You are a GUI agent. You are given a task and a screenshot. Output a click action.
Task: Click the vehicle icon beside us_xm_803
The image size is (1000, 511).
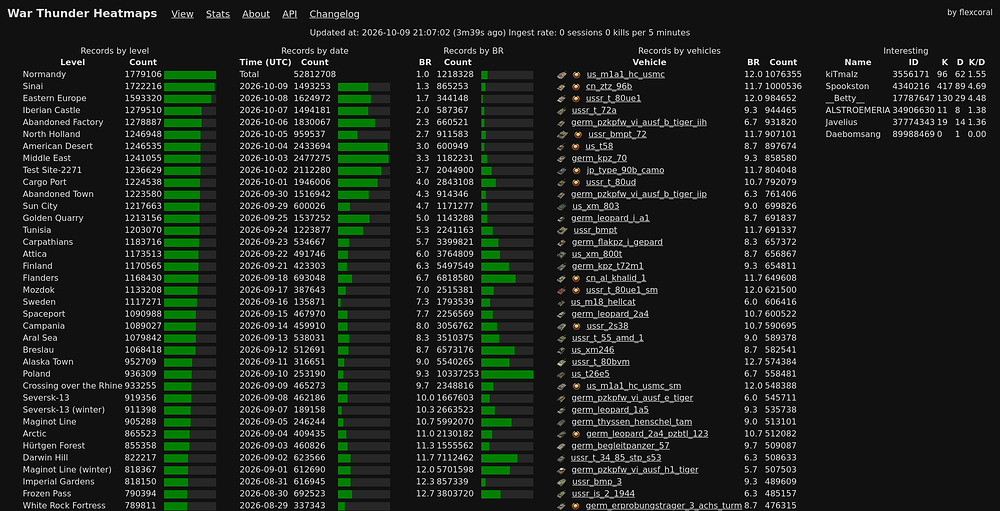[561, 206]
